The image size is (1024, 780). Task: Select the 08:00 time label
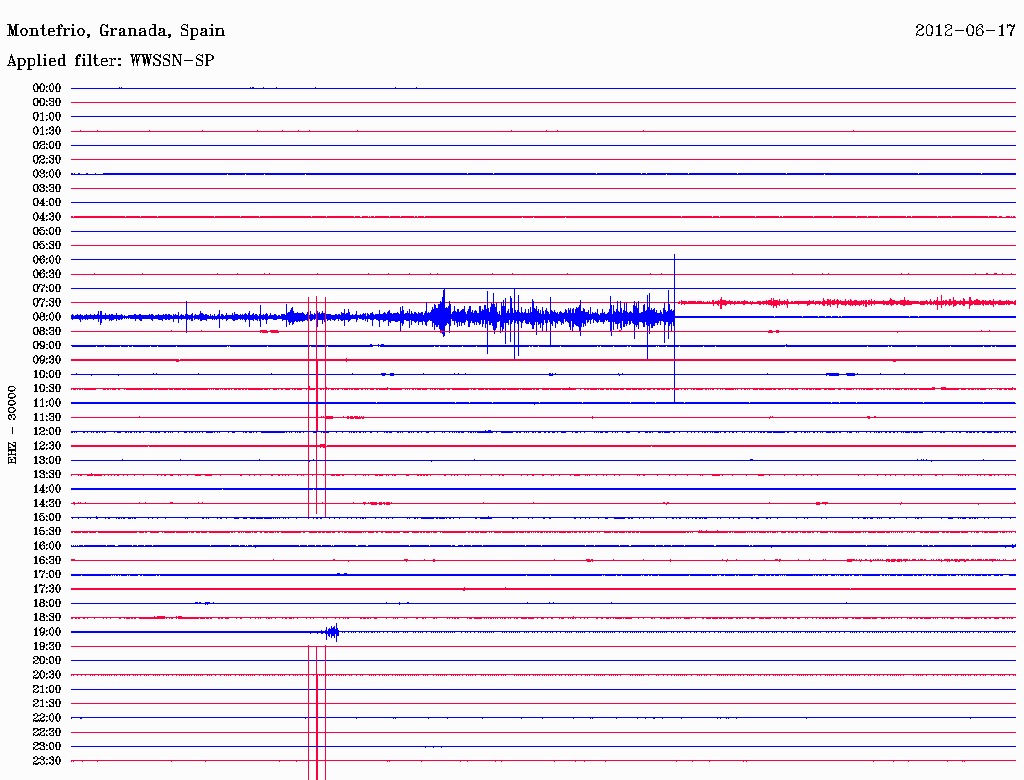coord(47,317)
